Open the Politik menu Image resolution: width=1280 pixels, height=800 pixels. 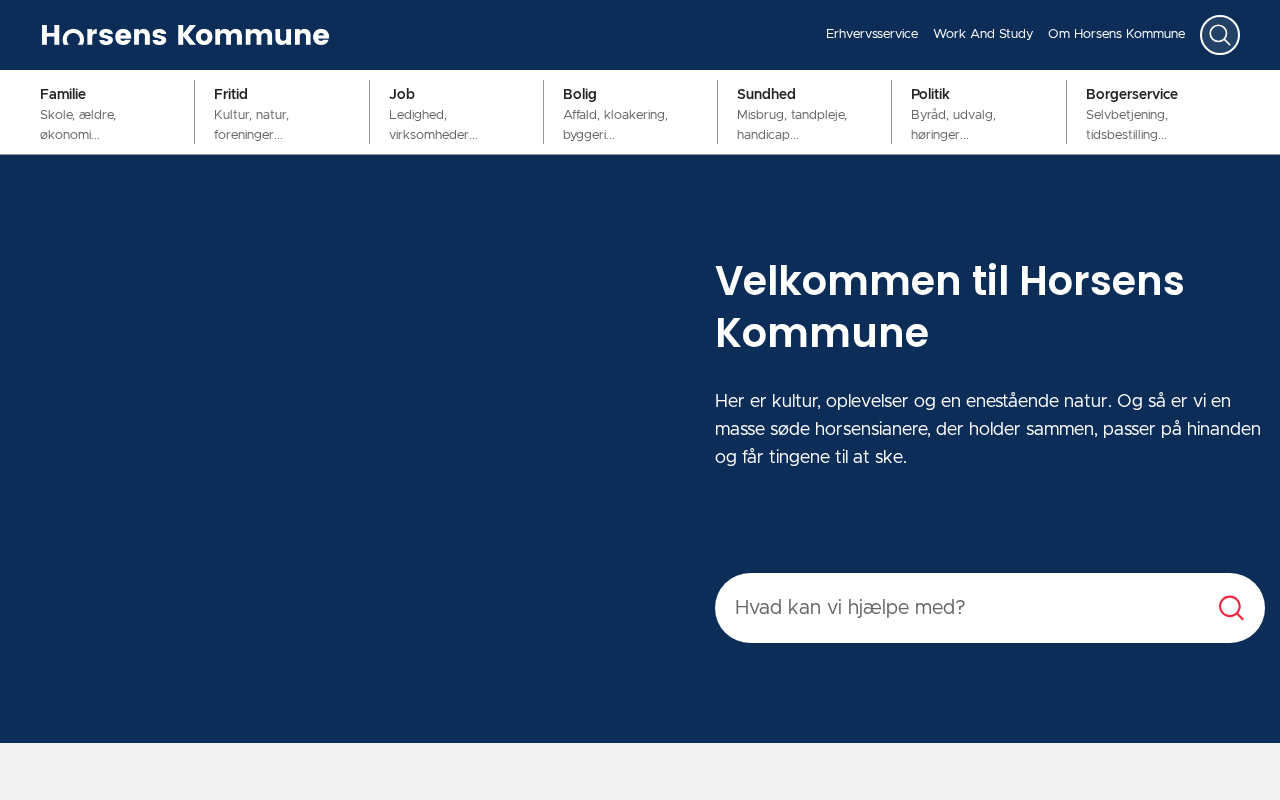(x=978, y=113)
